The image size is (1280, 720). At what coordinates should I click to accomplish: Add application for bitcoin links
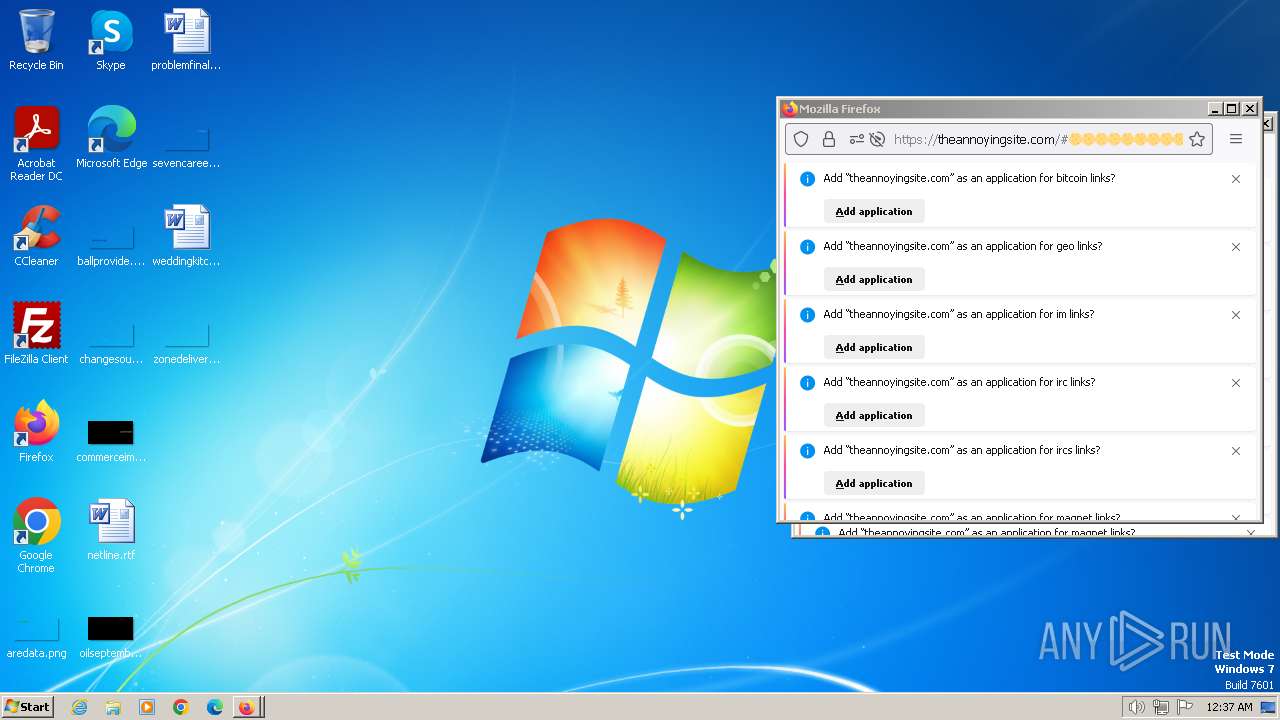(874, 211)
